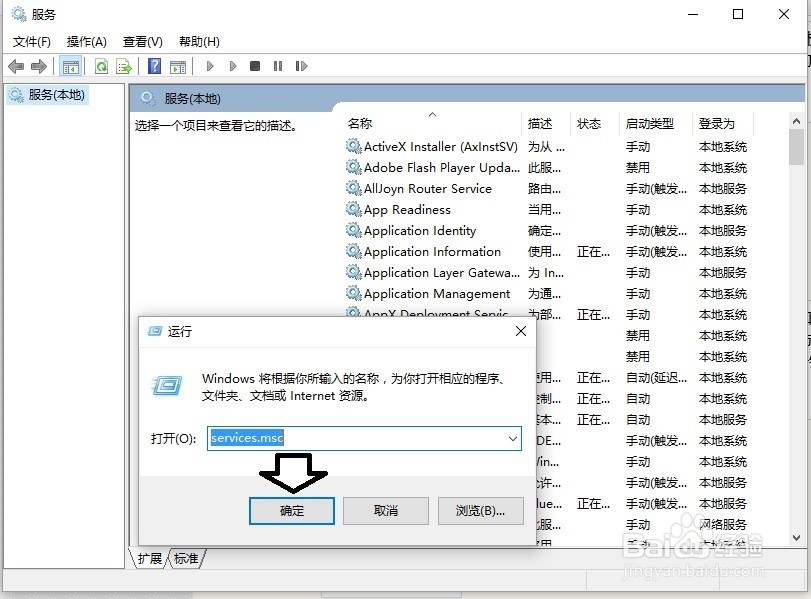This screenshot has width=811, height=599.
Task: Refresh the services list using the refresh icon
Action: [102, 66]
